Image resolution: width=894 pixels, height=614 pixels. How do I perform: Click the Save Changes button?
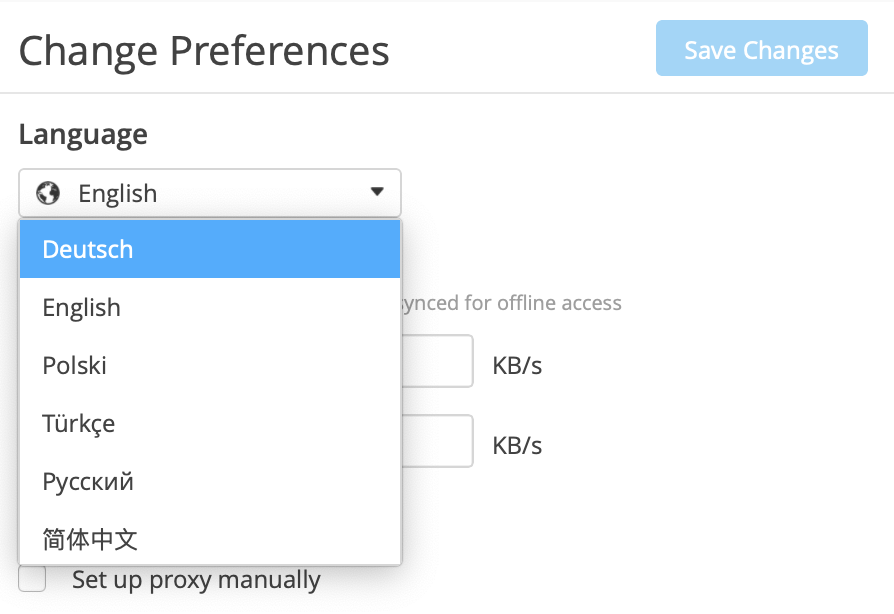coord(762,48)
